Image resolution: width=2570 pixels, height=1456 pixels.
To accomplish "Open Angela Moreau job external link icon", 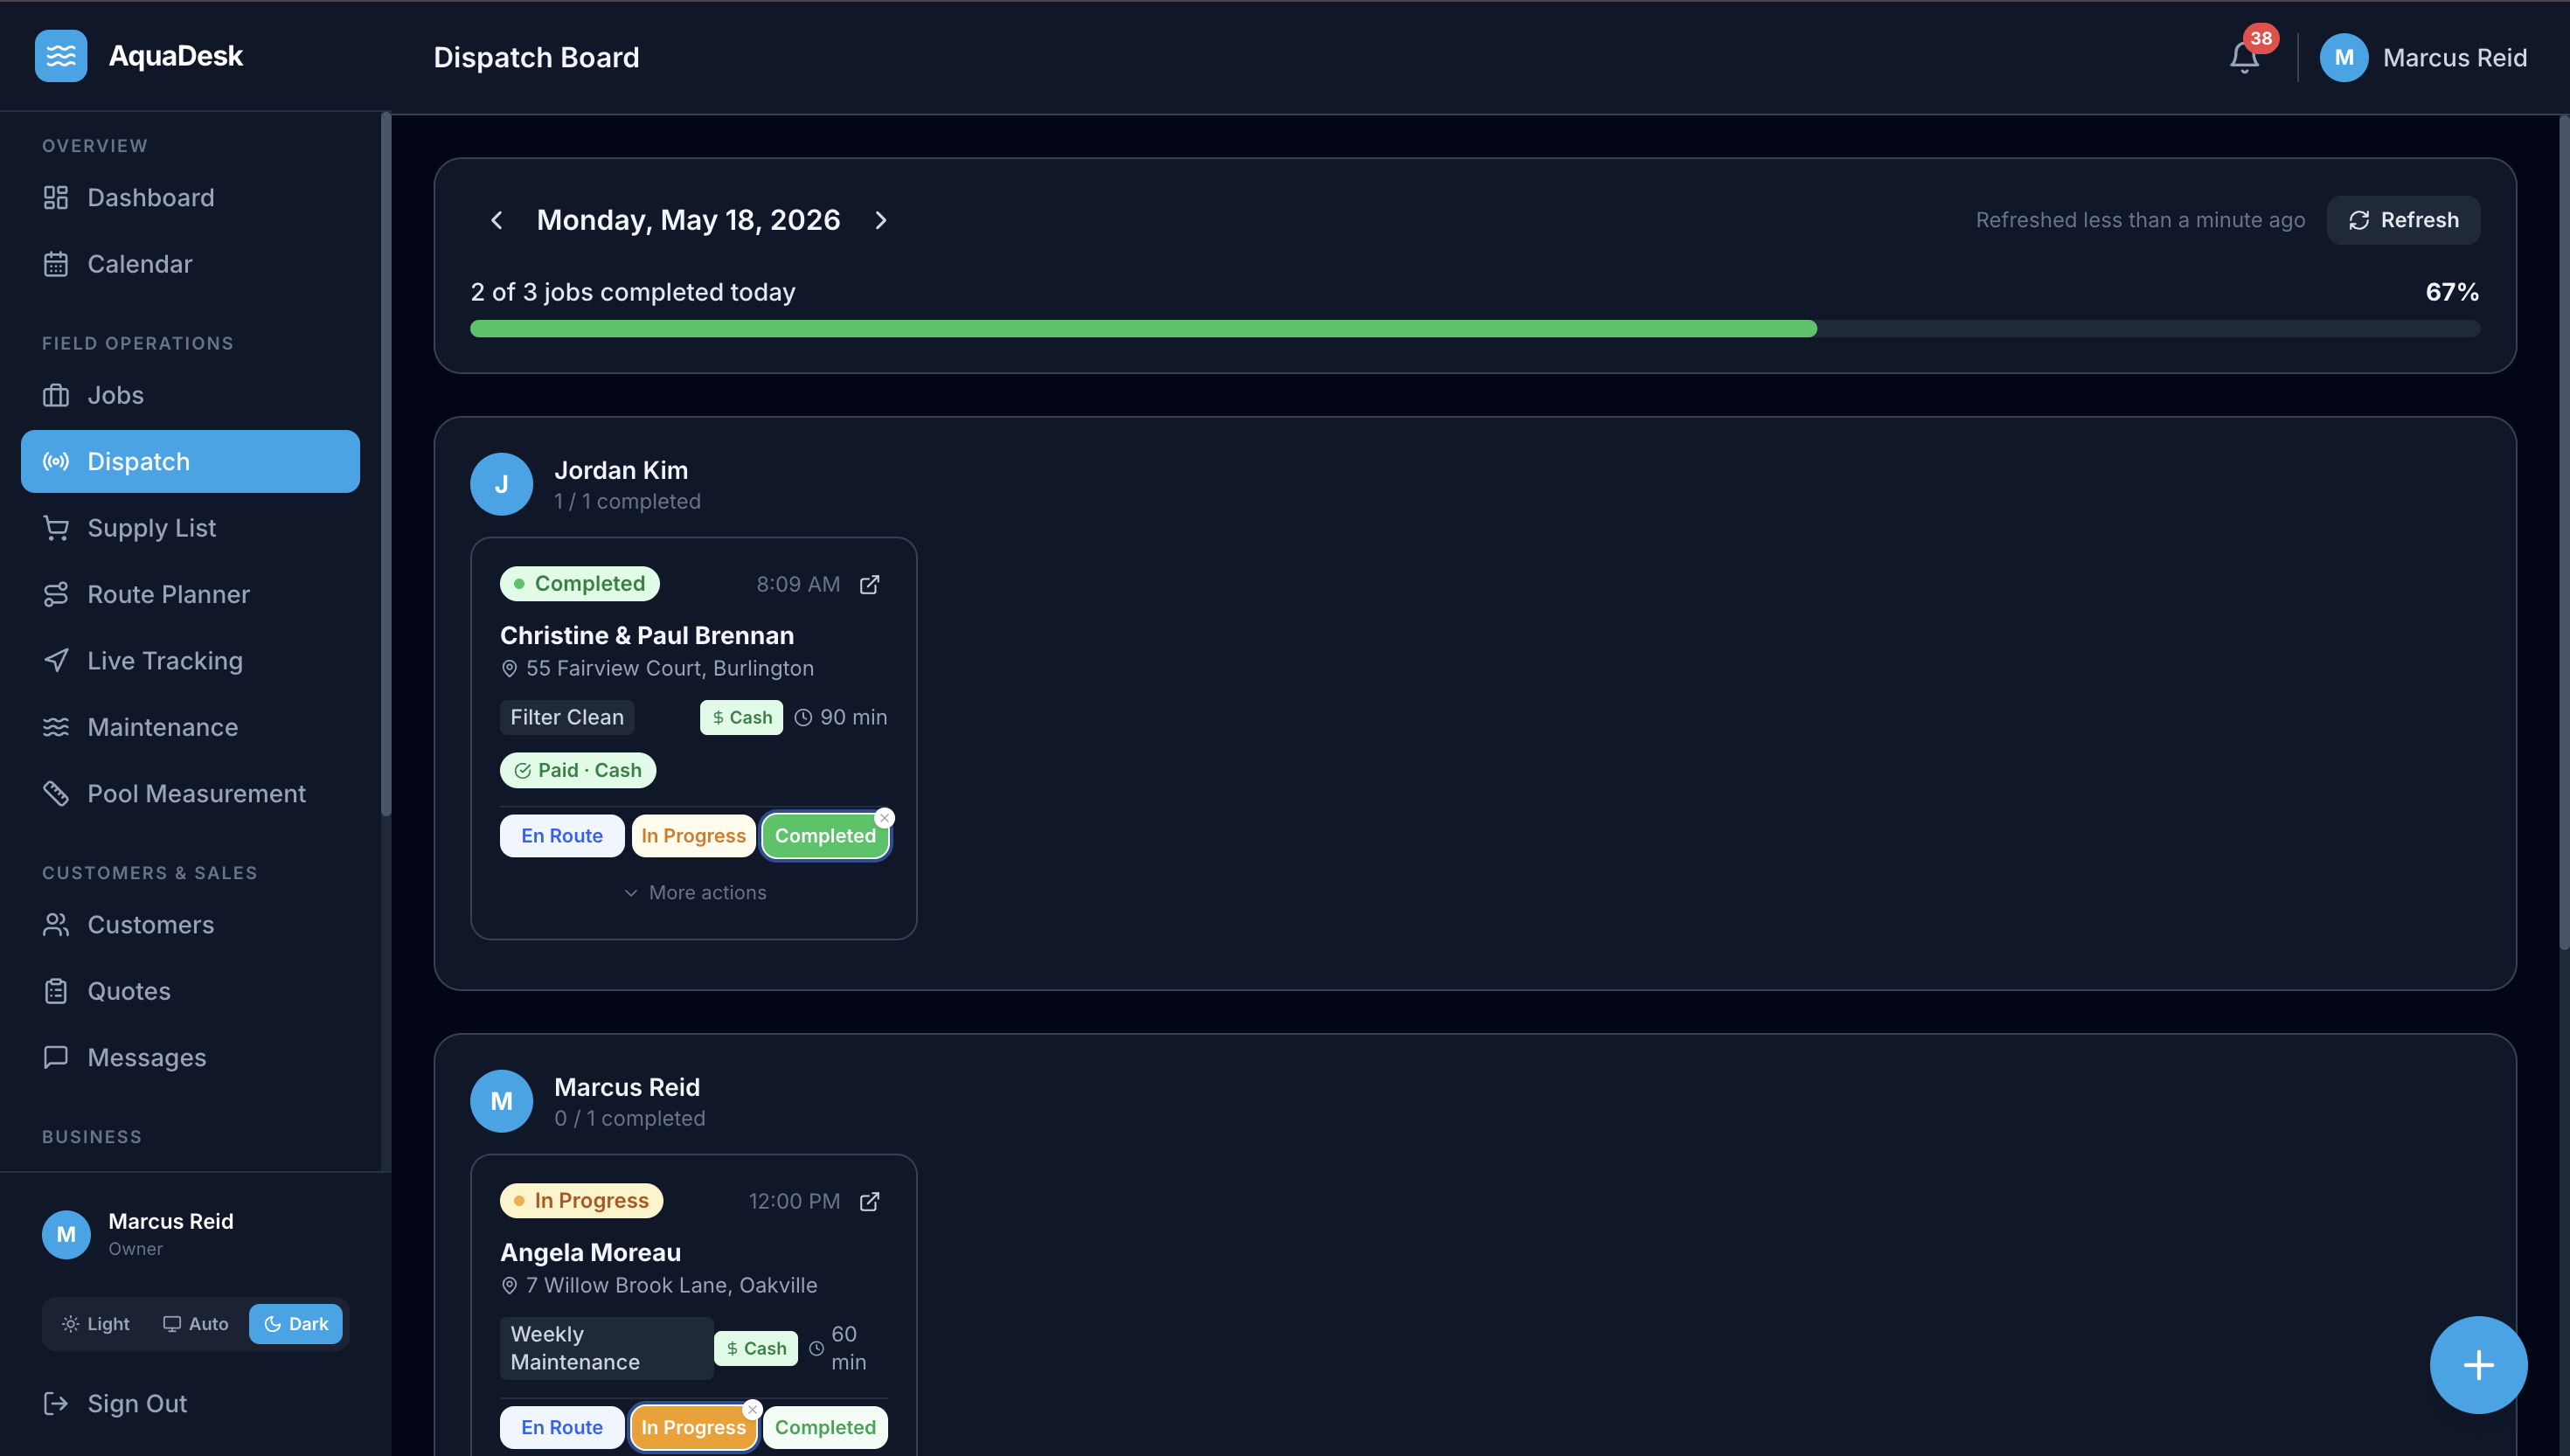I will tap(870, 1201).
